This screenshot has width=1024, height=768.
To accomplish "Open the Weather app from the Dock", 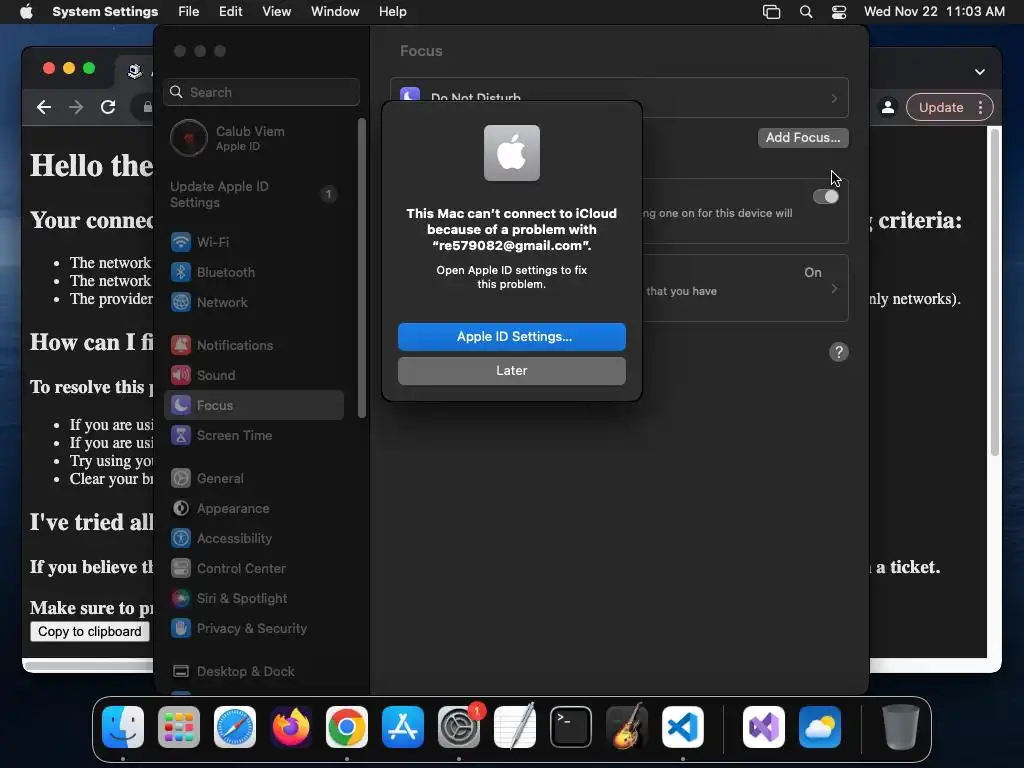I will click(x=820, y=727).
